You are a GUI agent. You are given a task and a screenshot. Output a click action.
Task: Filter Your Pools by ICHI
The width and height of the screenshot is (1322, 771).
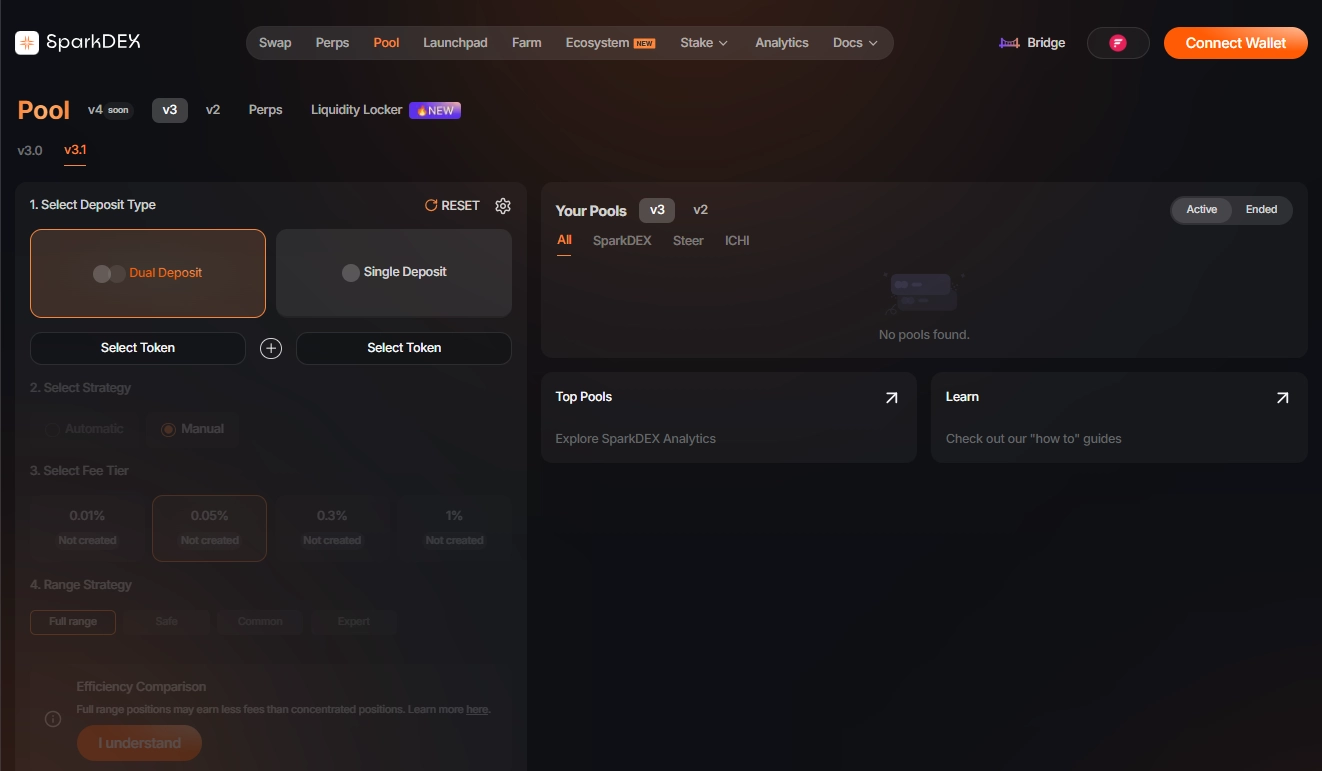click(737, 241)
